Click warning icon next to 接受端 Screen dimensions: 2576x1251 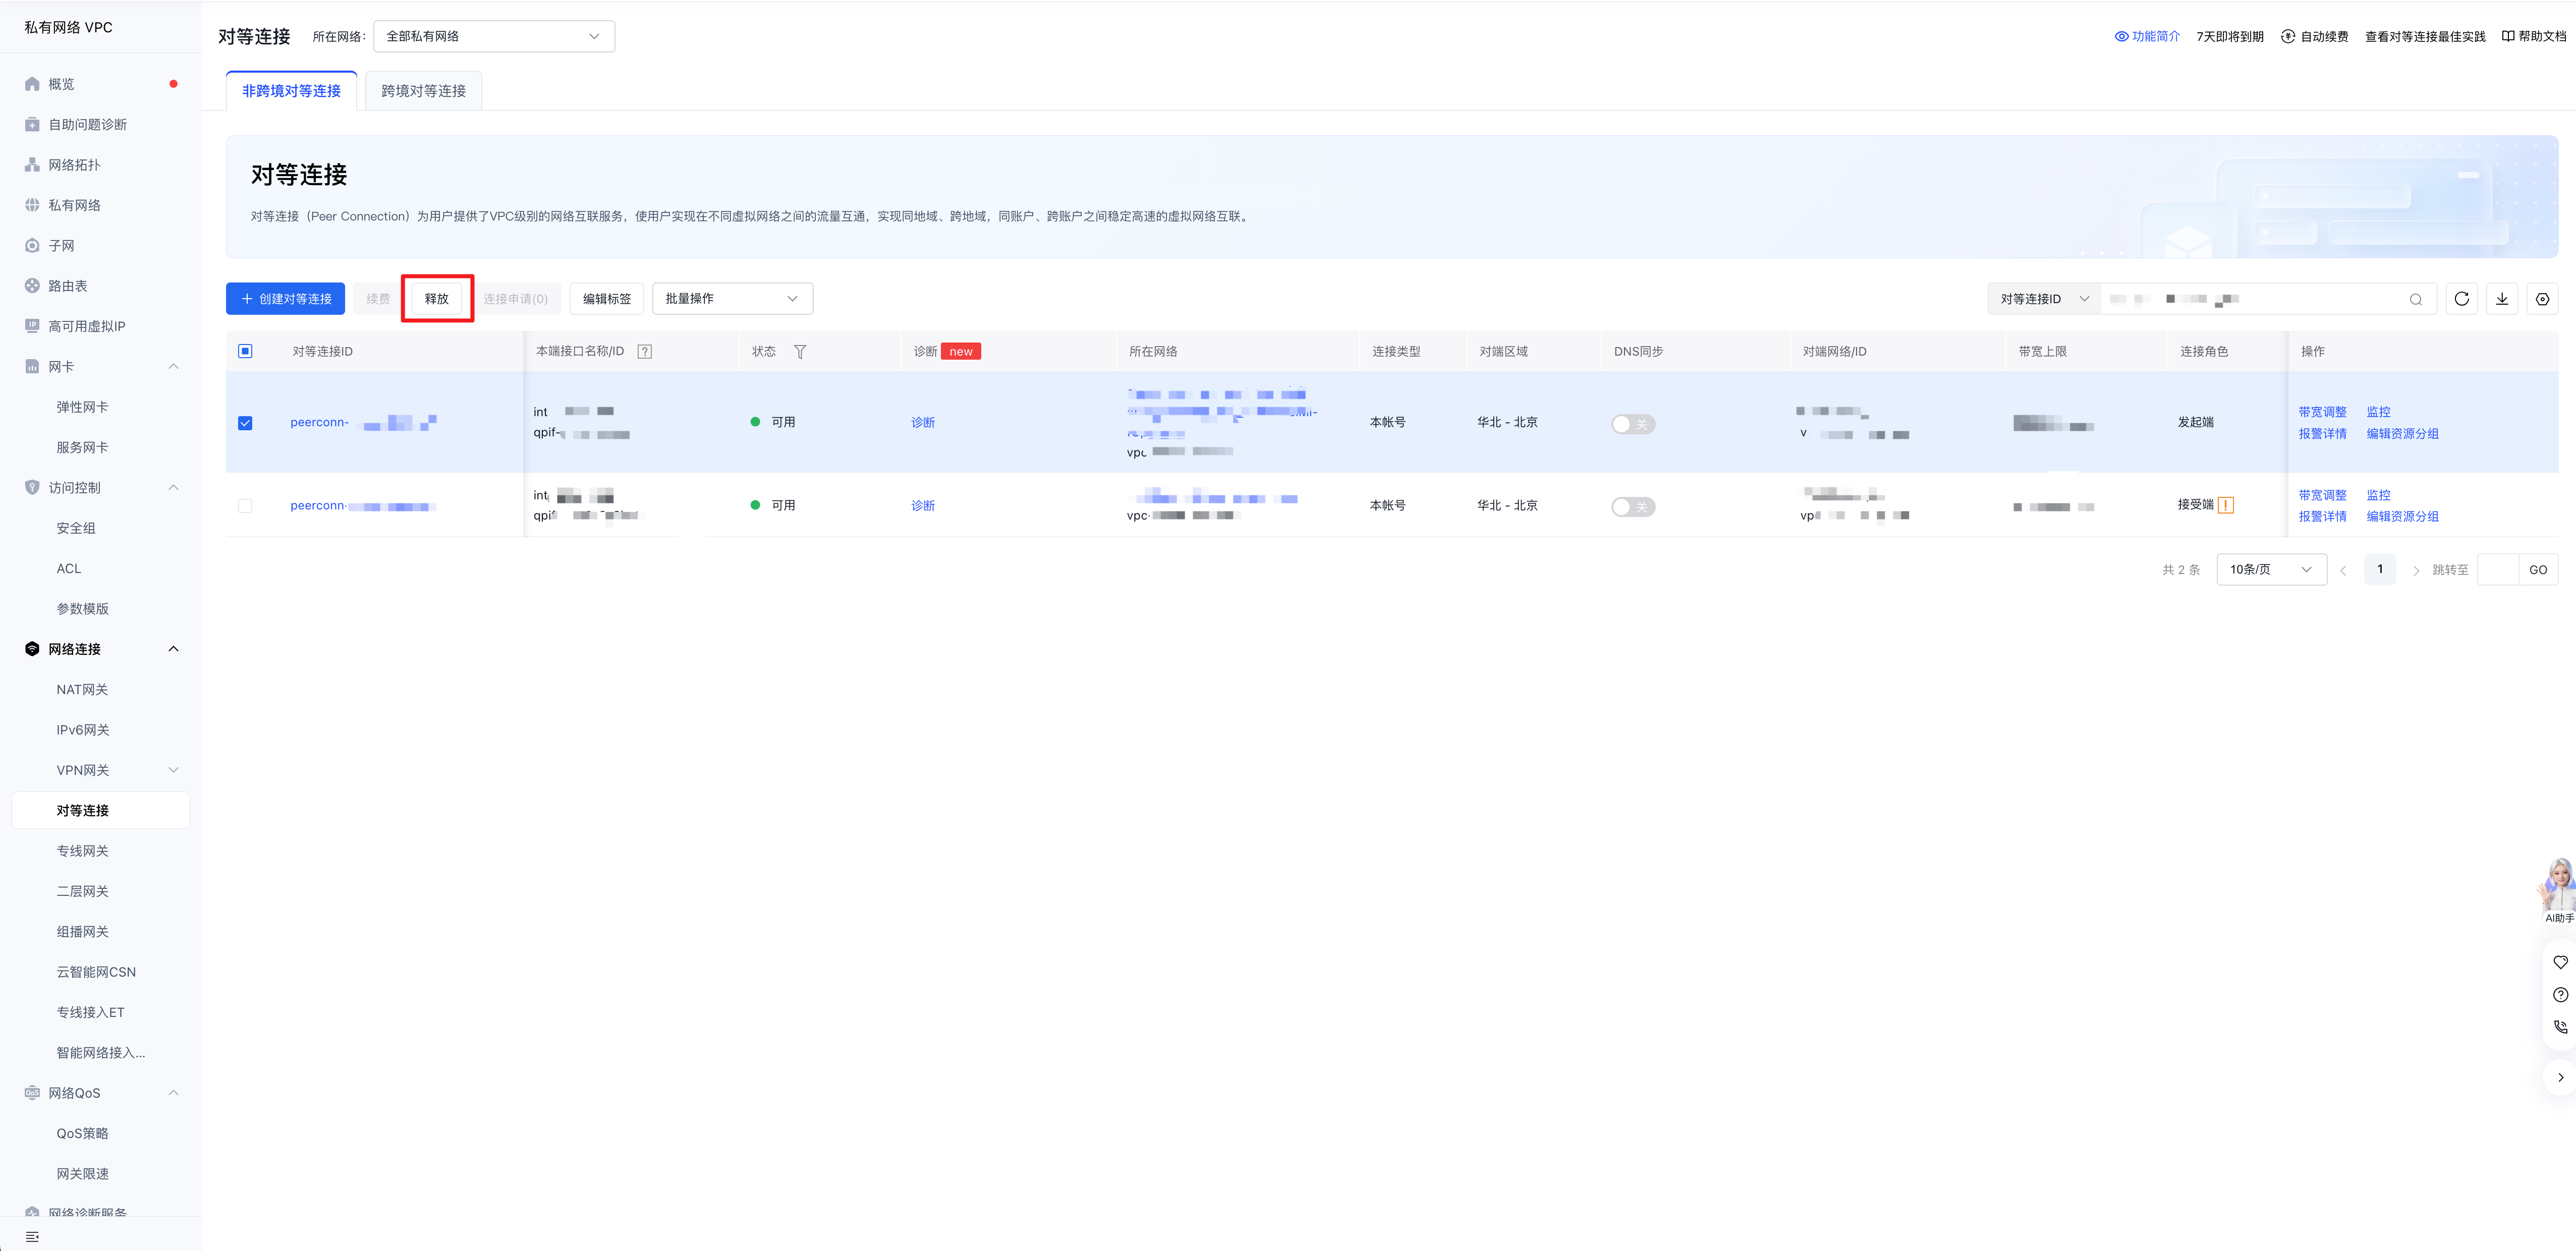click(2226, 505)
